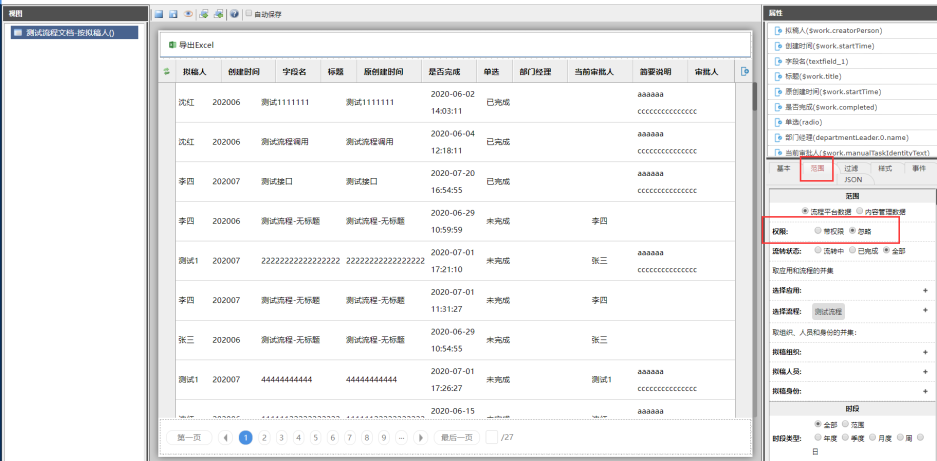Click the blue help question-mark icon

tap(234, 15)
